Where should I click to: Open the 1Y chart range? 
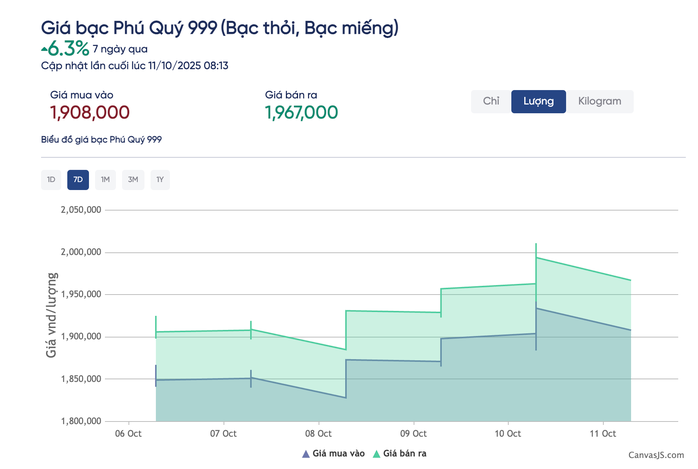[160, 180]
